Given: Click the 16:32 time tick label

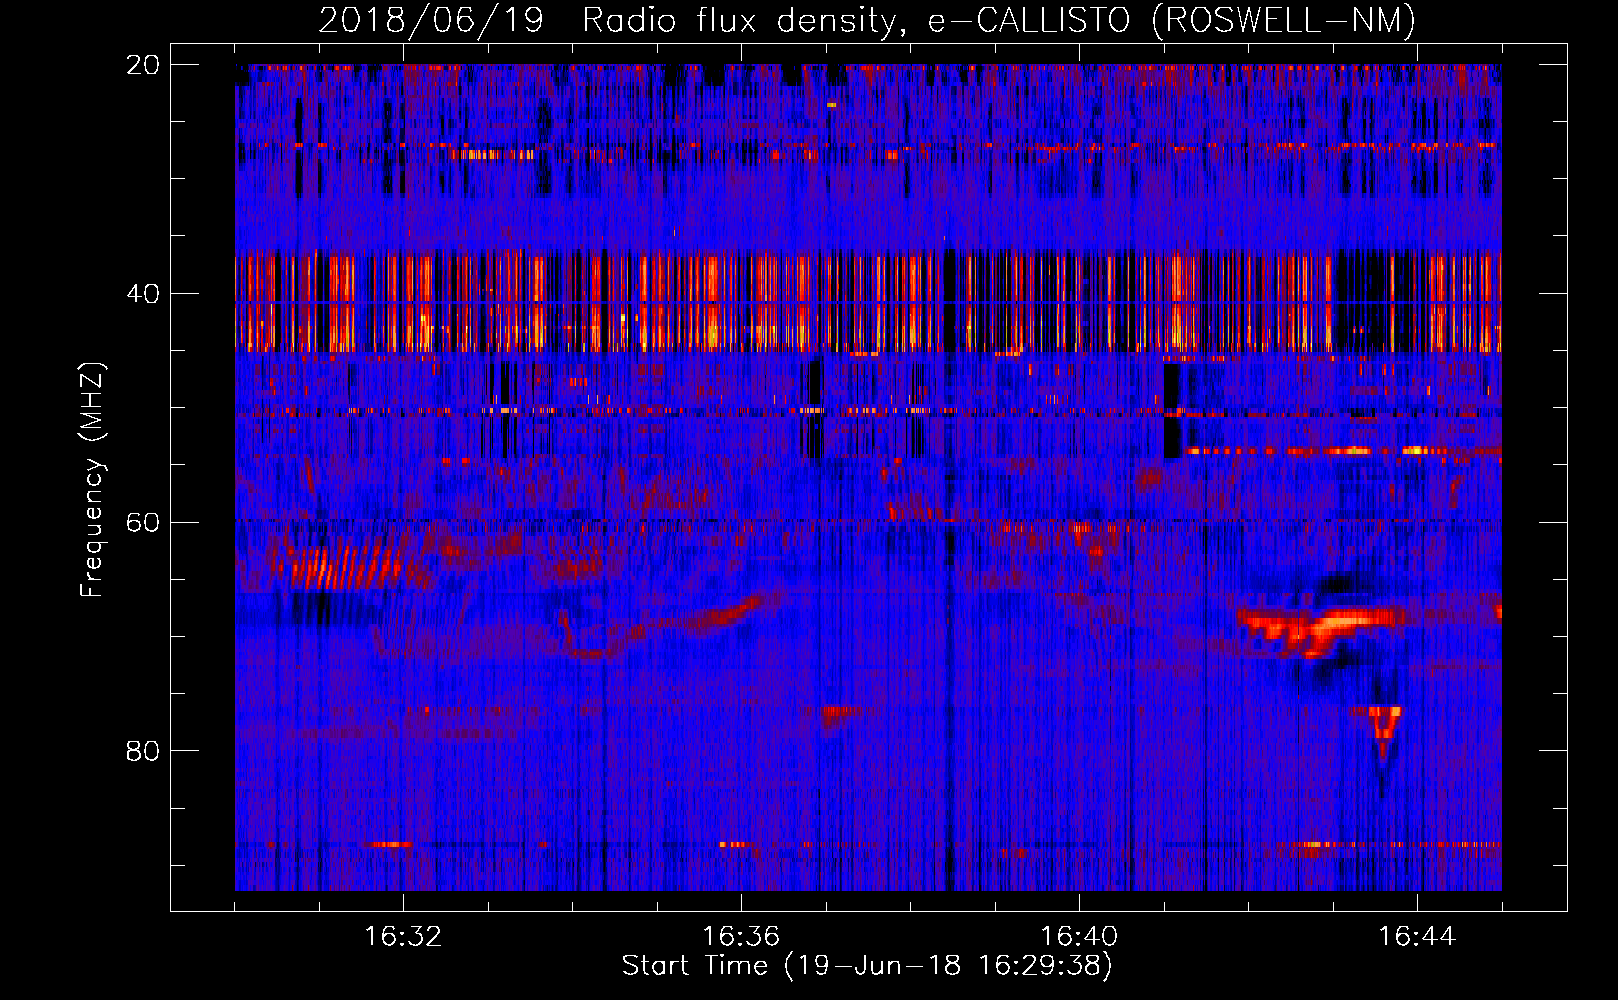Looking at the screenshot, I should [x=403, y=936].
